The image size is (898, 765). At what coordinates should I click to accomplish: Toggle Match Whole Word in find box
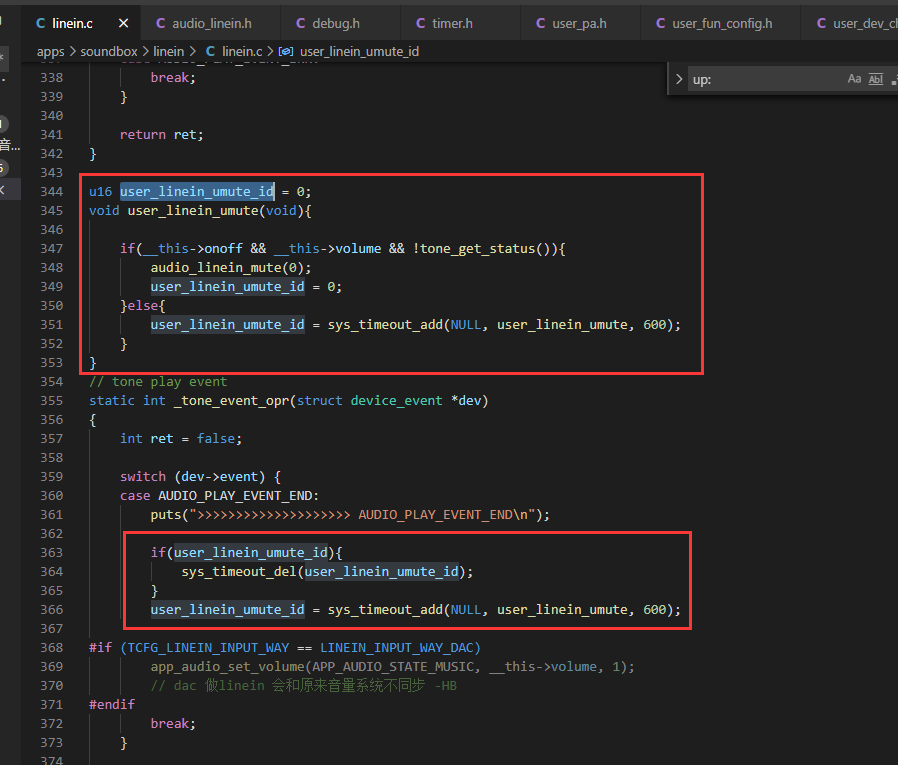876,79
